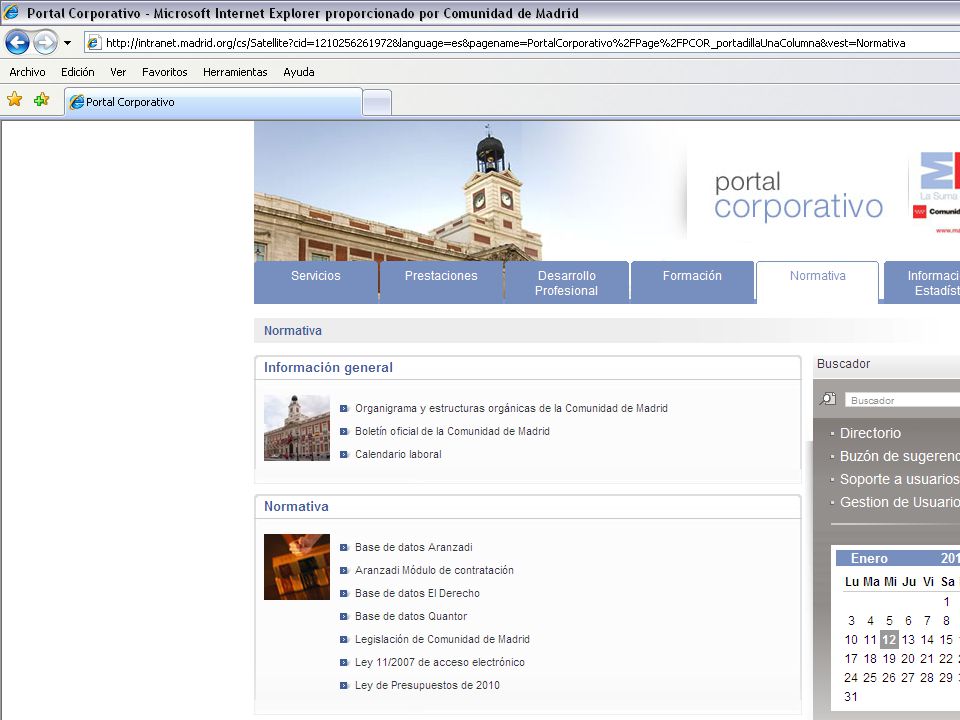Click the magnifier search icon in Buscador
The image size is (960, 720).
pos(828,399)
